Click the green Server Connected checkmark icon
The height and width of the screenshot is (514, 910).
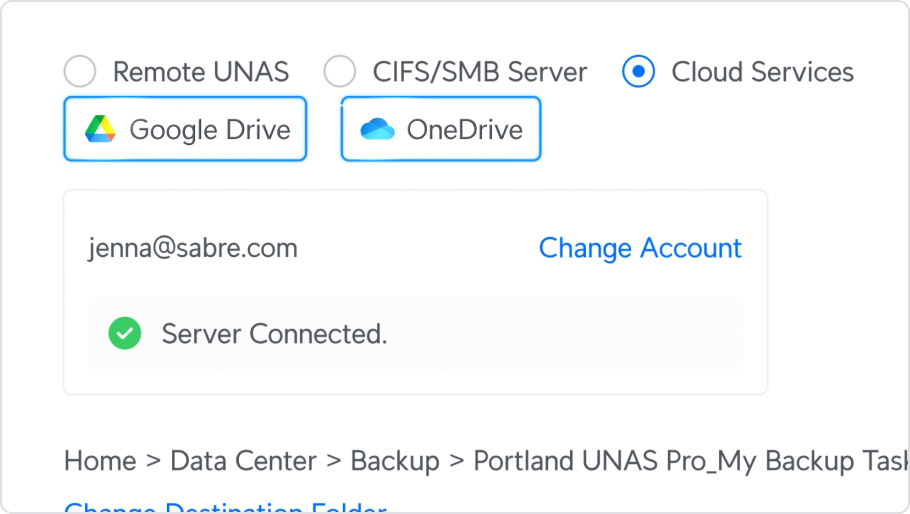(x=125, y=334)
